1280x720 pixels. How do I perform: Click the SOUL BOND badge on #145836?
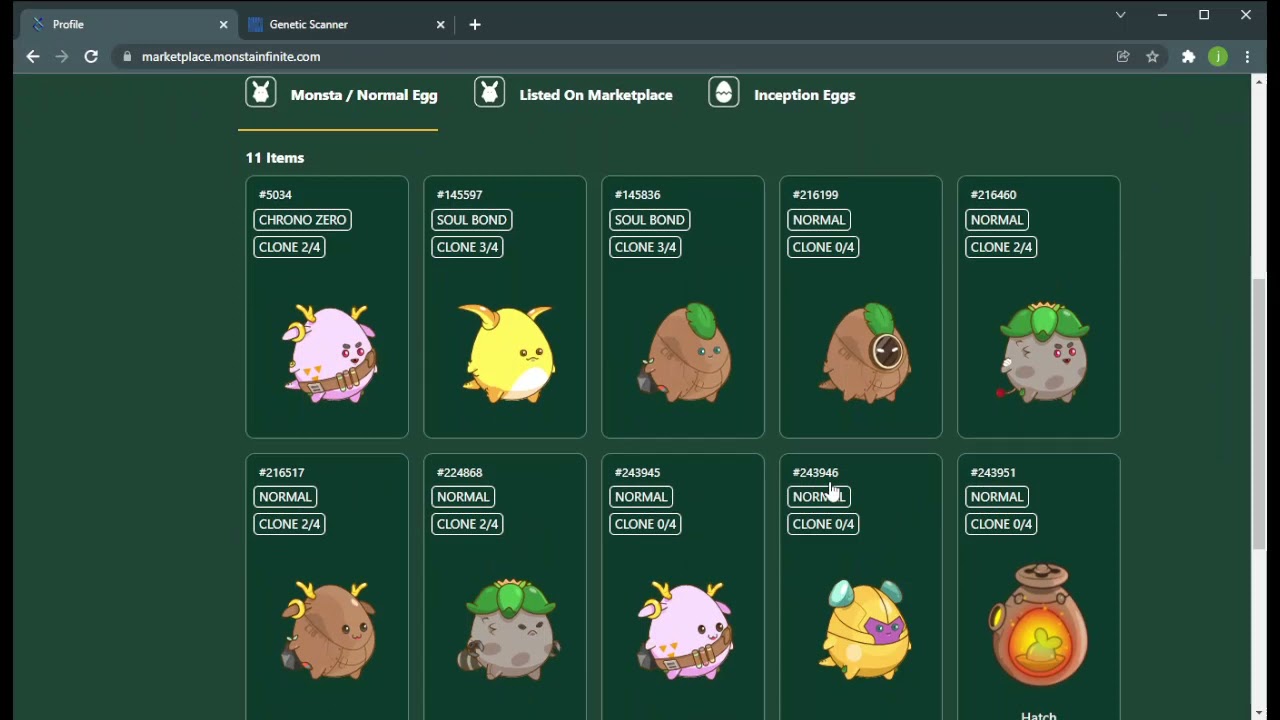tap(650, 220)
